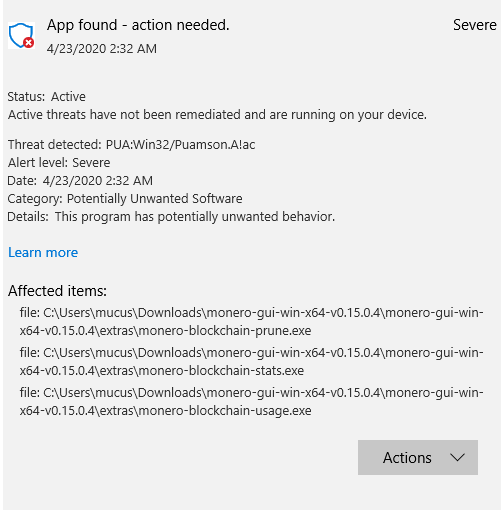Open the Learn more link
Screen dimensions: 502x513
coord(43,252)
